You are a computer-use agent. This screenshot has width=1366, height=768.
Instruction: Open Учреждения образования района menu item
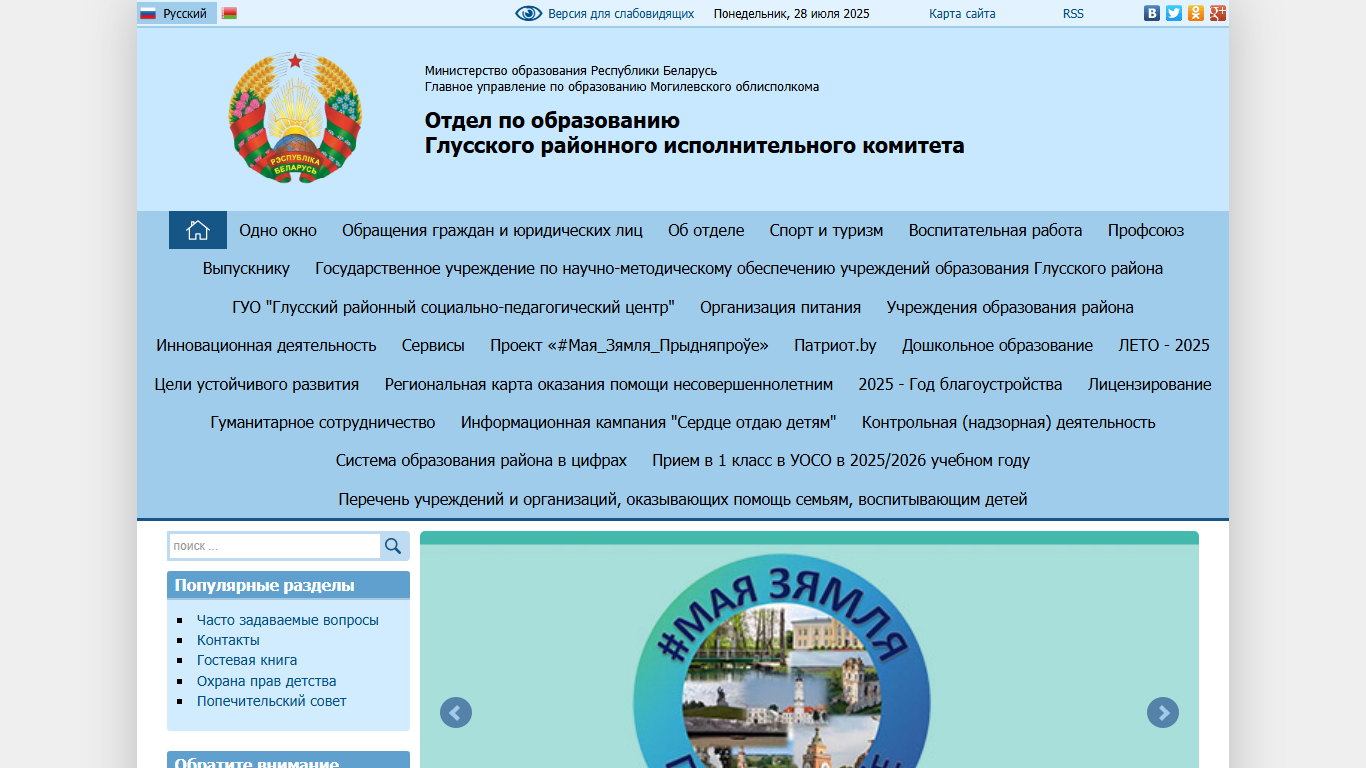[1010, 307]
